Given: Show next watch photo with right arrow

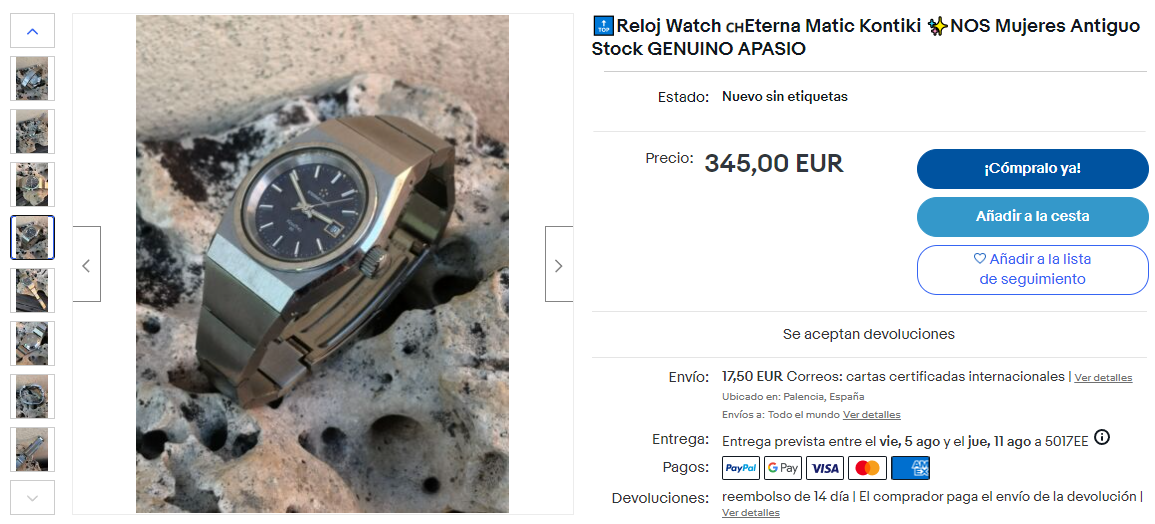Looking at the screenshot, I should click(x=558, y=264).
